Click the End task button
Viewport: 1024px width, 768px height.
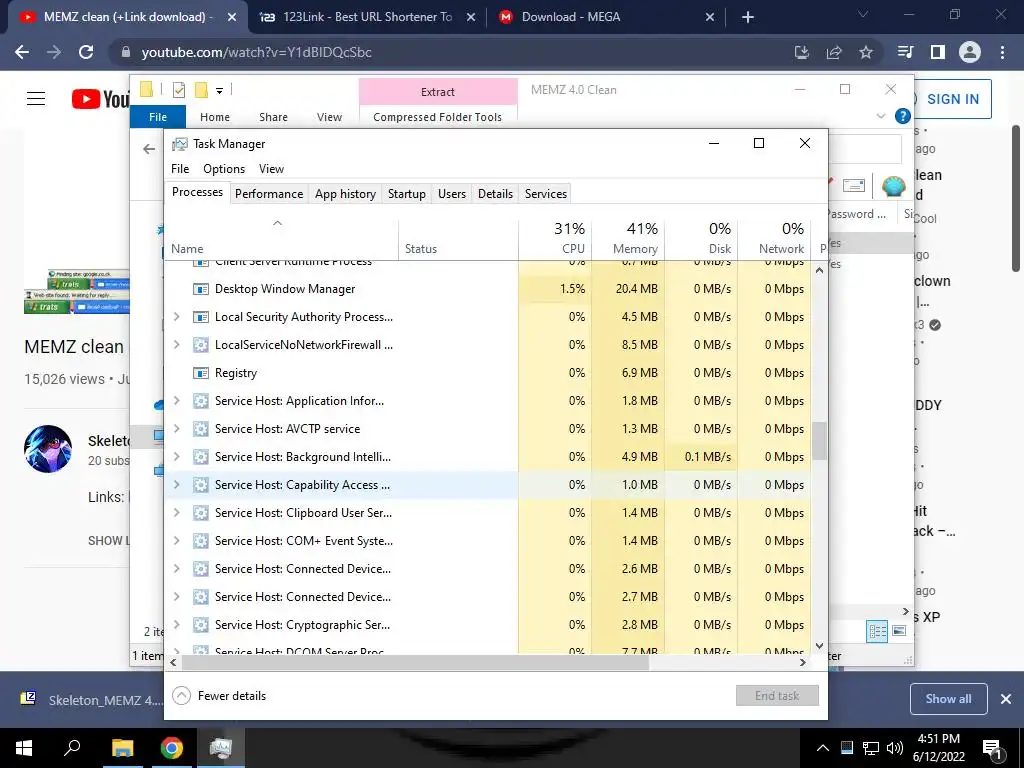click(x=777, y=696)
